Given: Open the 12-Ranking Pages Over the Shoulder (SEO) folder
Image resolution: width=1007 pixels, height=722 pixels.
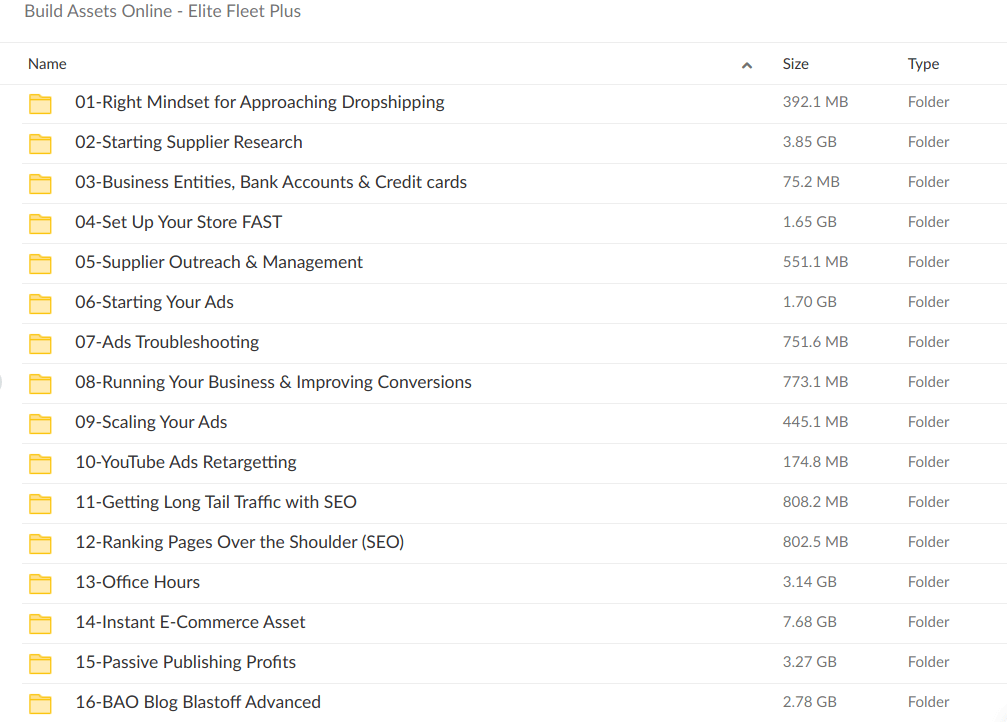Looking at the screenshot, I should [240, 542].
